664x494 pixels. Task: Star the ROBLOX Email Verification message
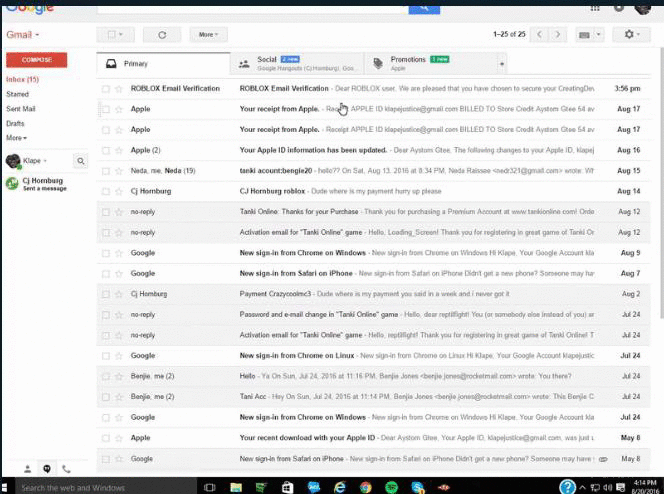[x=119, y=89]
